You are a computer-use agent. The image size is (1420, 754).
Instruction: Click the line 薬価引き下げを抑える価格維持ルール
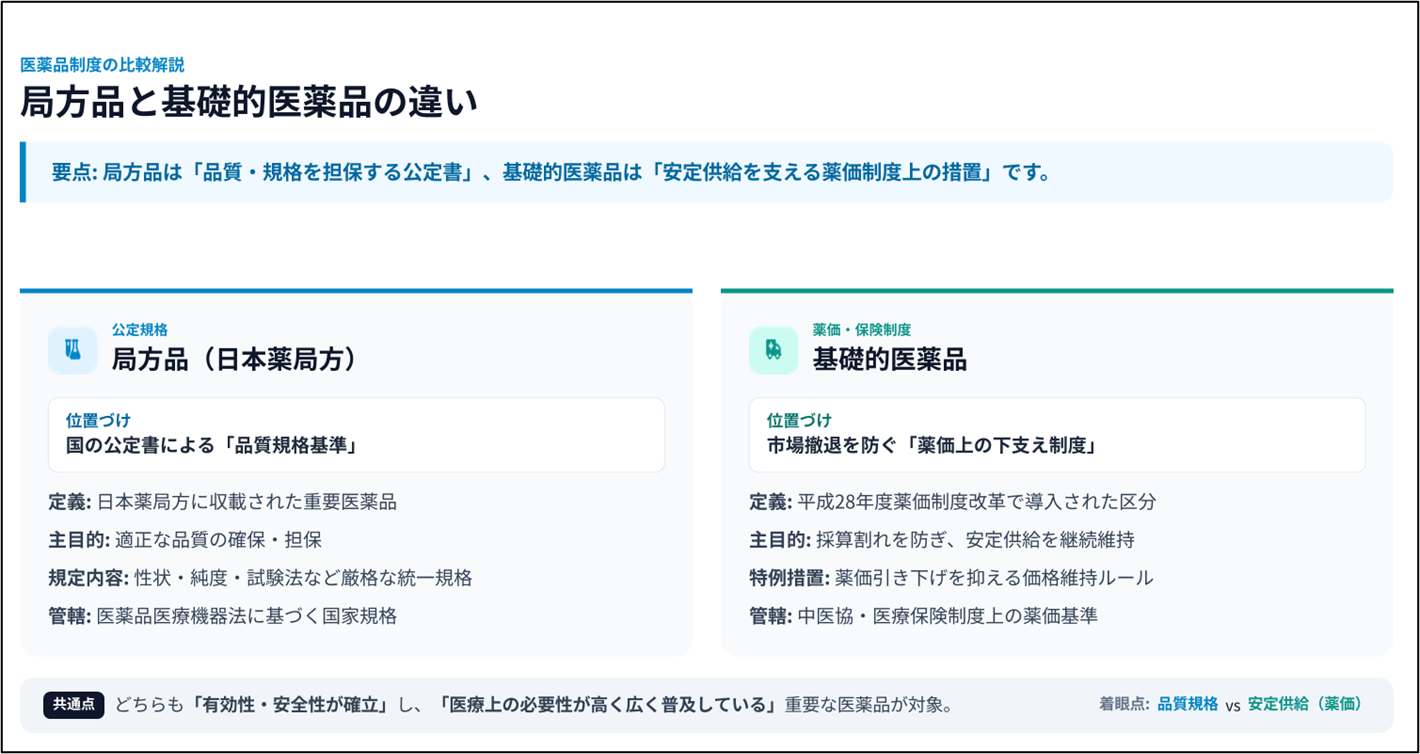click(951, 578)
